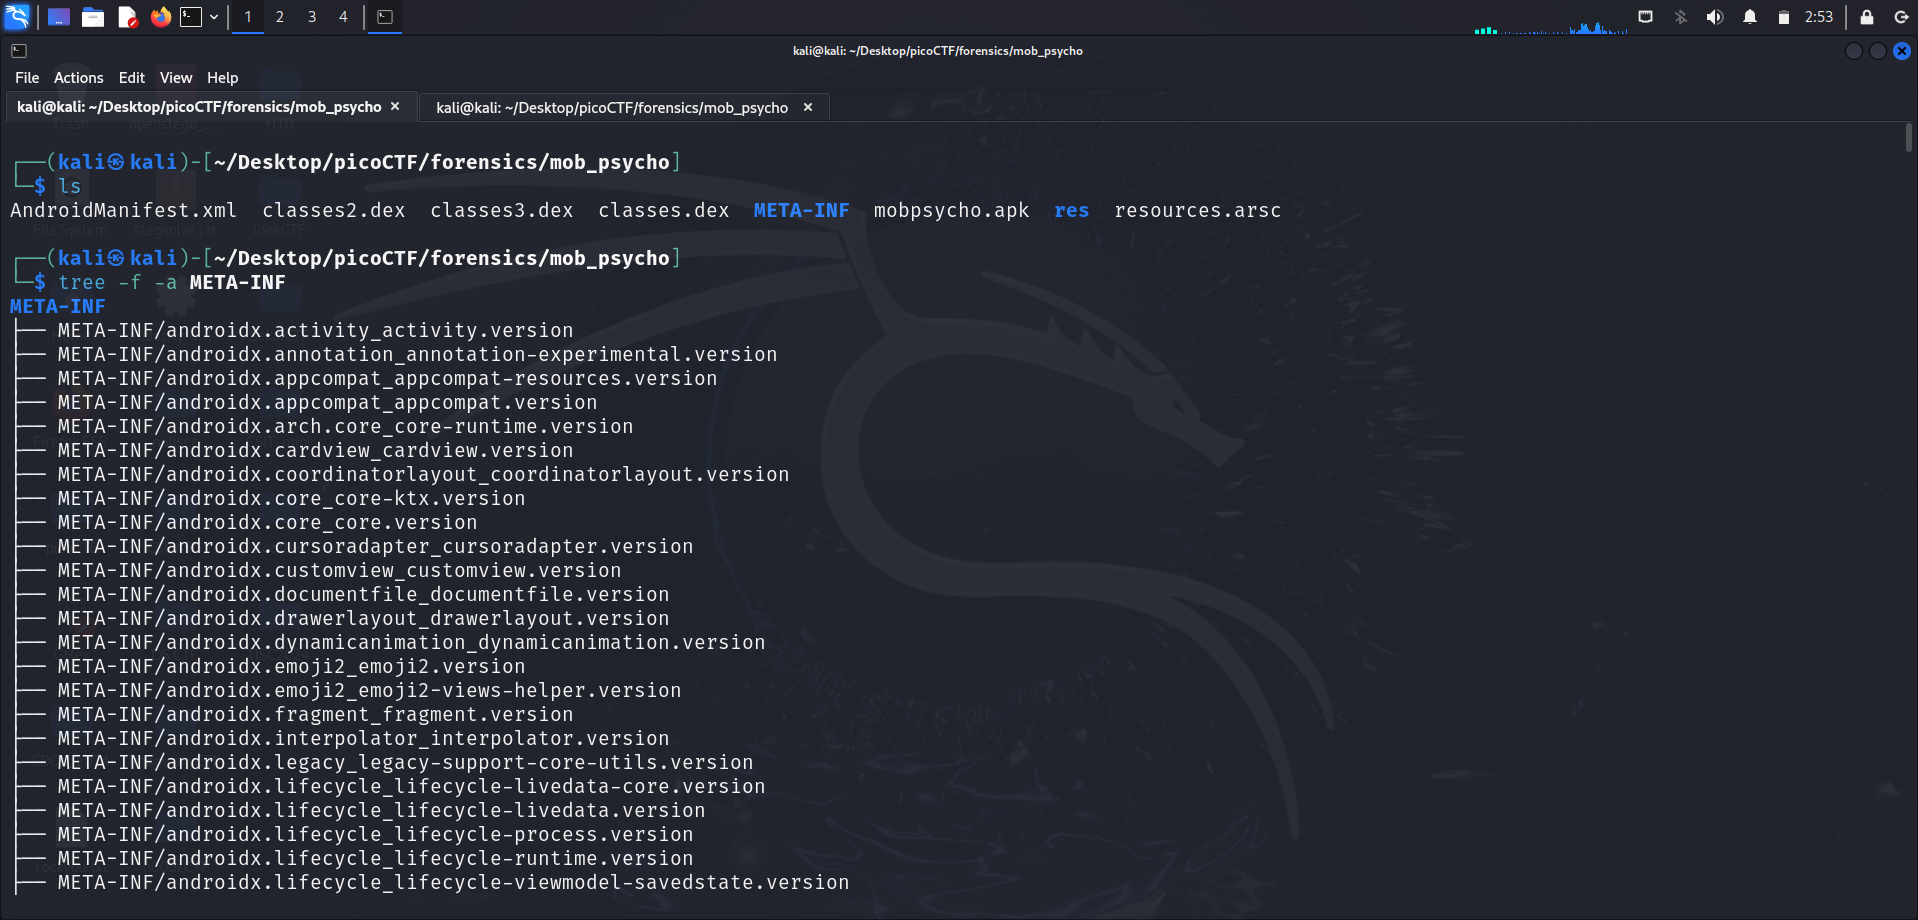The image size is (1918, 920).
Task: Click the terminal vertical scrollbar
Action: pyautogui.click(x=1908, y=138)
